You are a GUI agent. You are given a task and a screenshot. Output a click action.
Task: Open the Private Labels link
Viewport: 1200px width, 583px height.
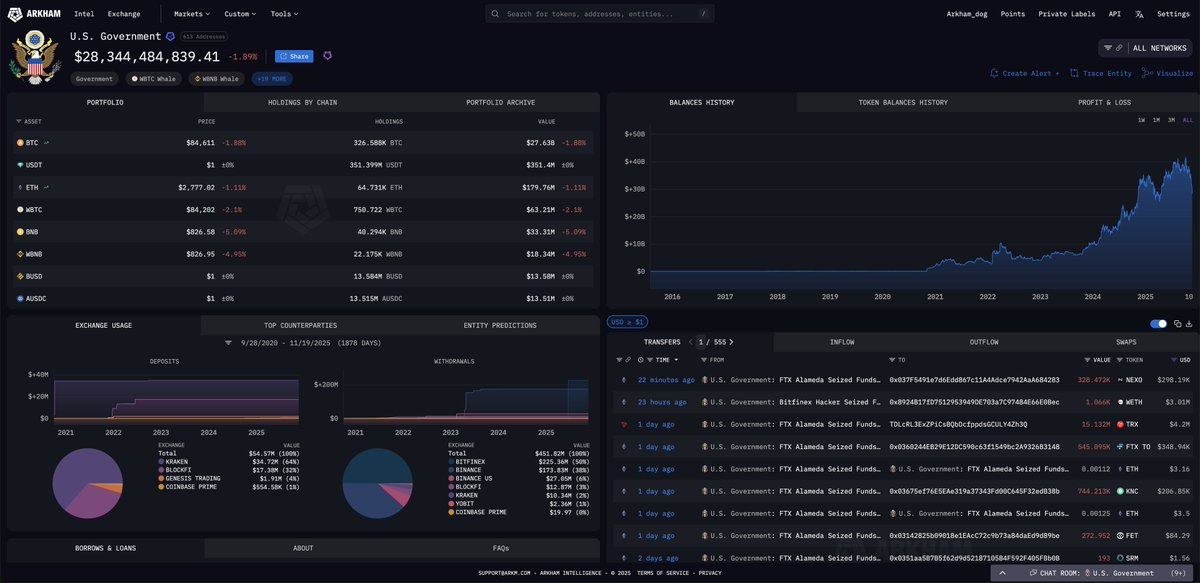(x=1066, y=14)
